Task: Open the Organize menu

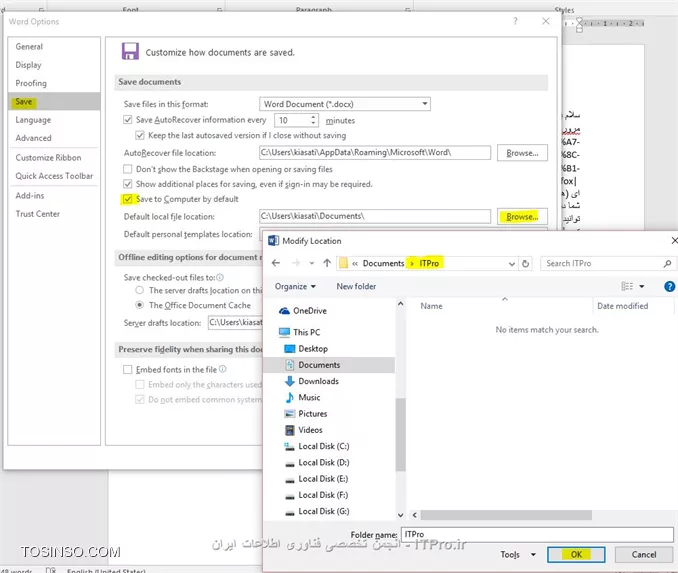Action: [295, 286]
